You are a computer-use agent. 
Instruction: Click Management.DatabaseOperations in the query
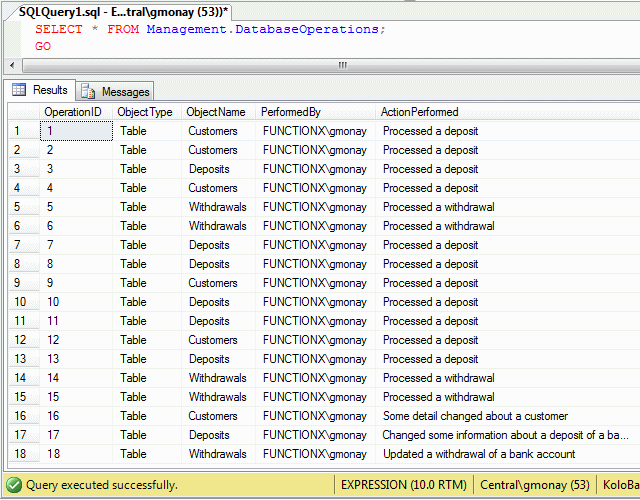coord(262,29)
